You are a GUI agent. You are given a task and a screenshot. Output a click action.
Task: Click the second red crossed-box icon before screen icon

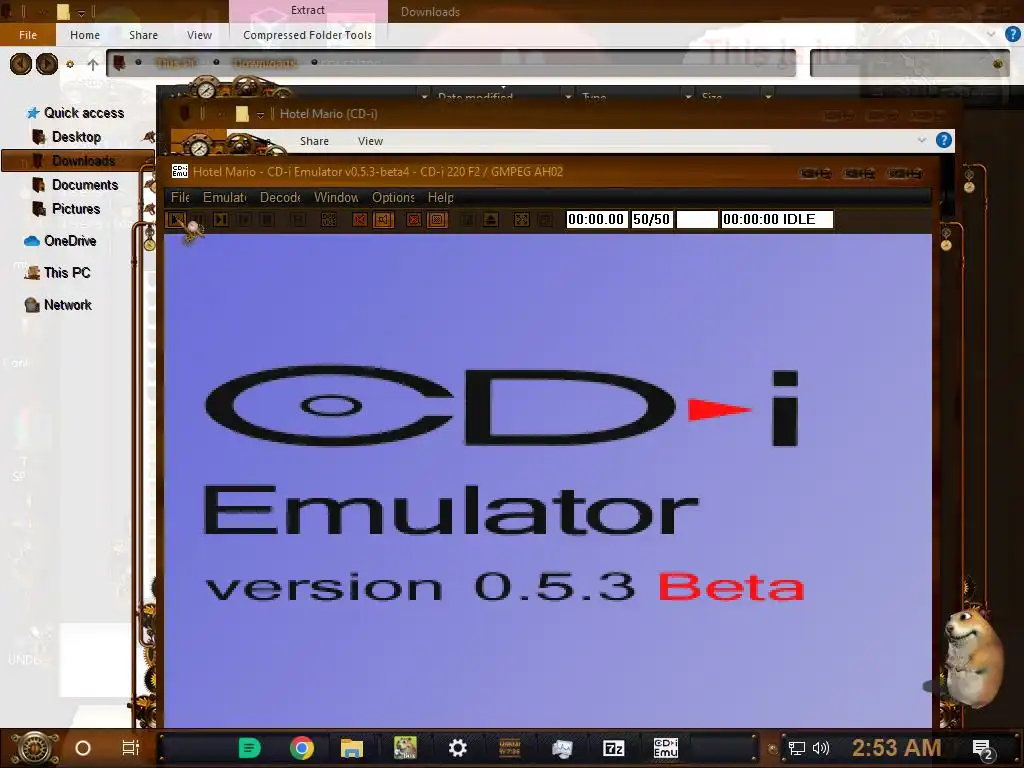[x=414, y=220]
